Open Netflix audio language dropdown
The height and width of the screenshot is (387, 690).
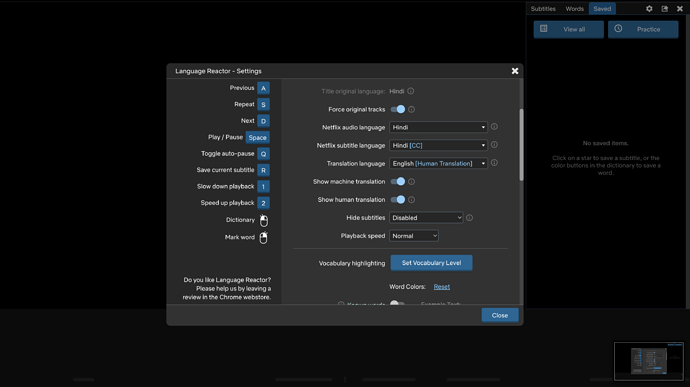coord(438,127)
